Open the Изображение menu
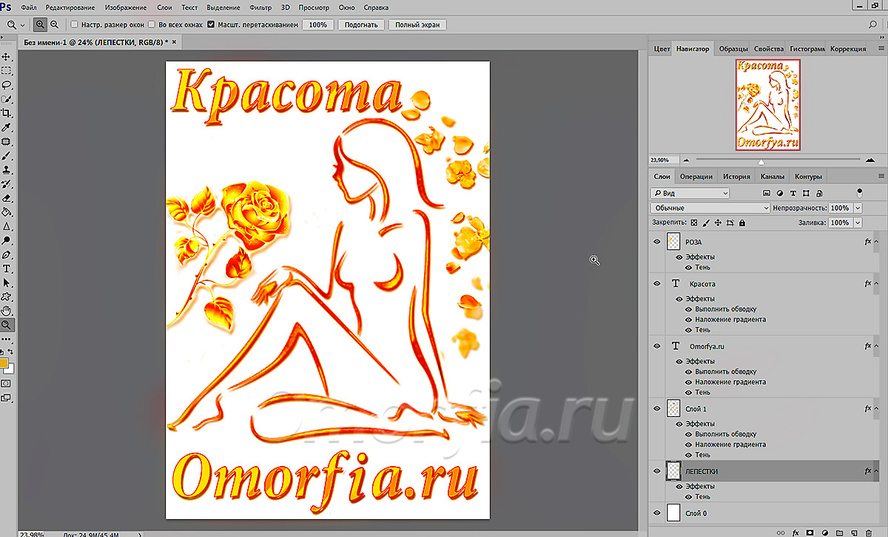Viewport: 888px width, 537px height. coord(125,8)
